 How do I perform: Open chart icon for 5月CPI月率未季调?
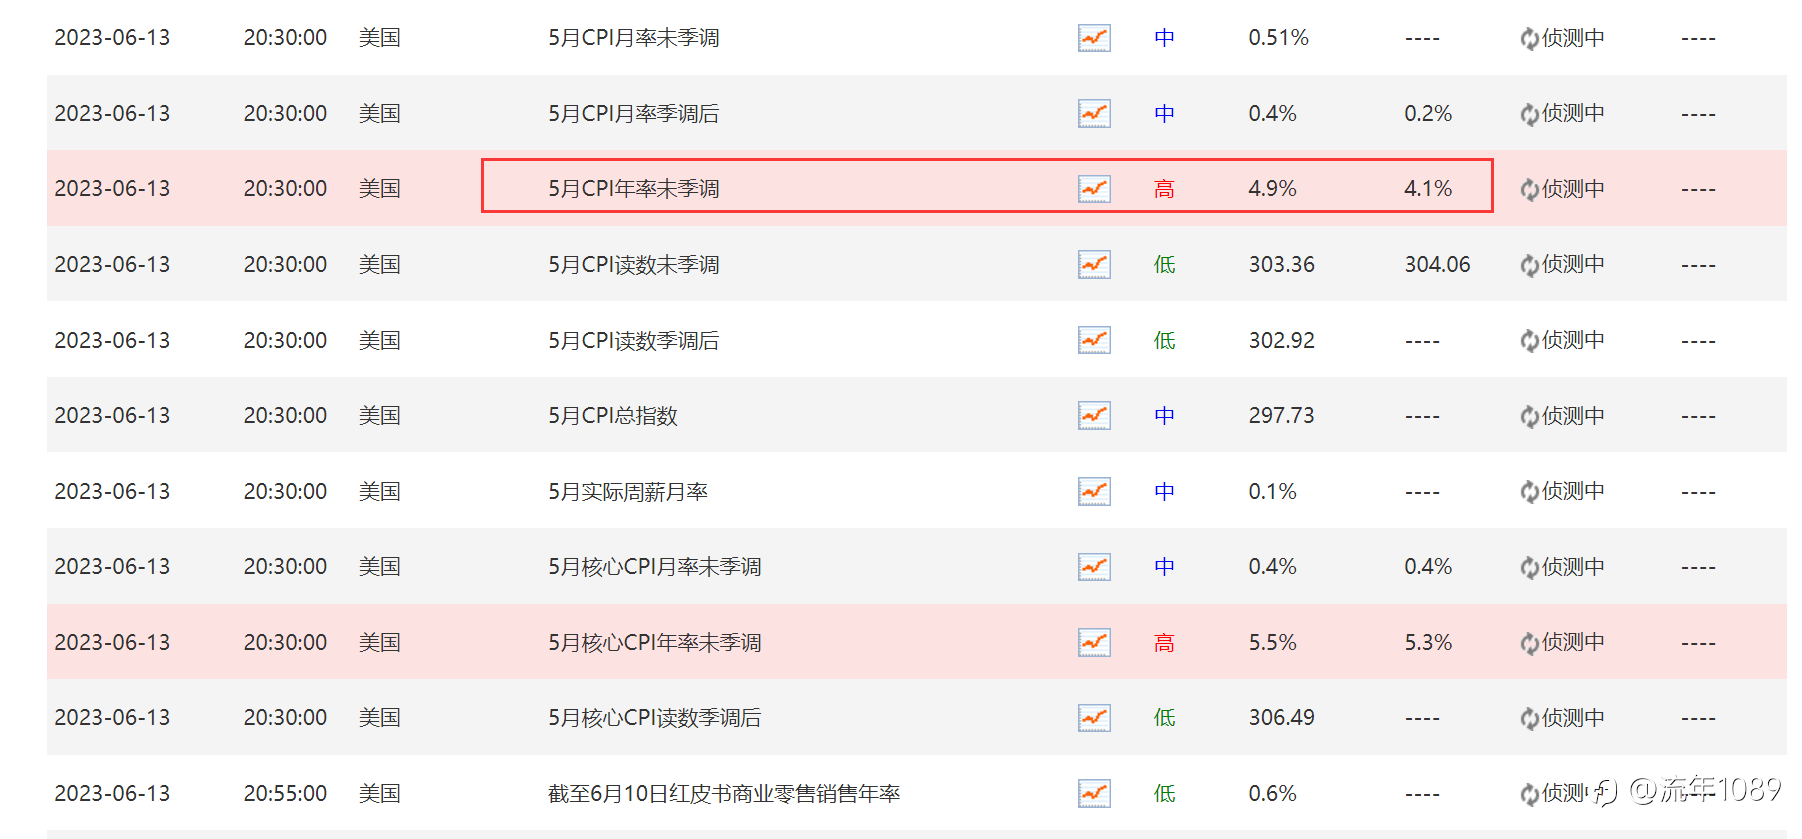pyautogui.click(x=1094, y=38)
